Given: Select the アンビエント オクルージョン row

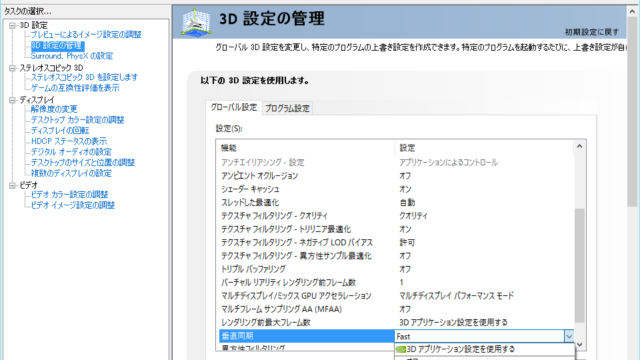Looking at the screenshot, I should pyautogui.click(x=396, y=176).
